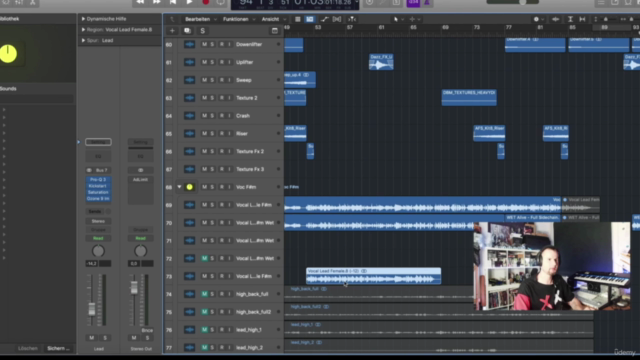The image size is (640, 360).
Task: Start playback with the Play button
Action: pos(189,2)
